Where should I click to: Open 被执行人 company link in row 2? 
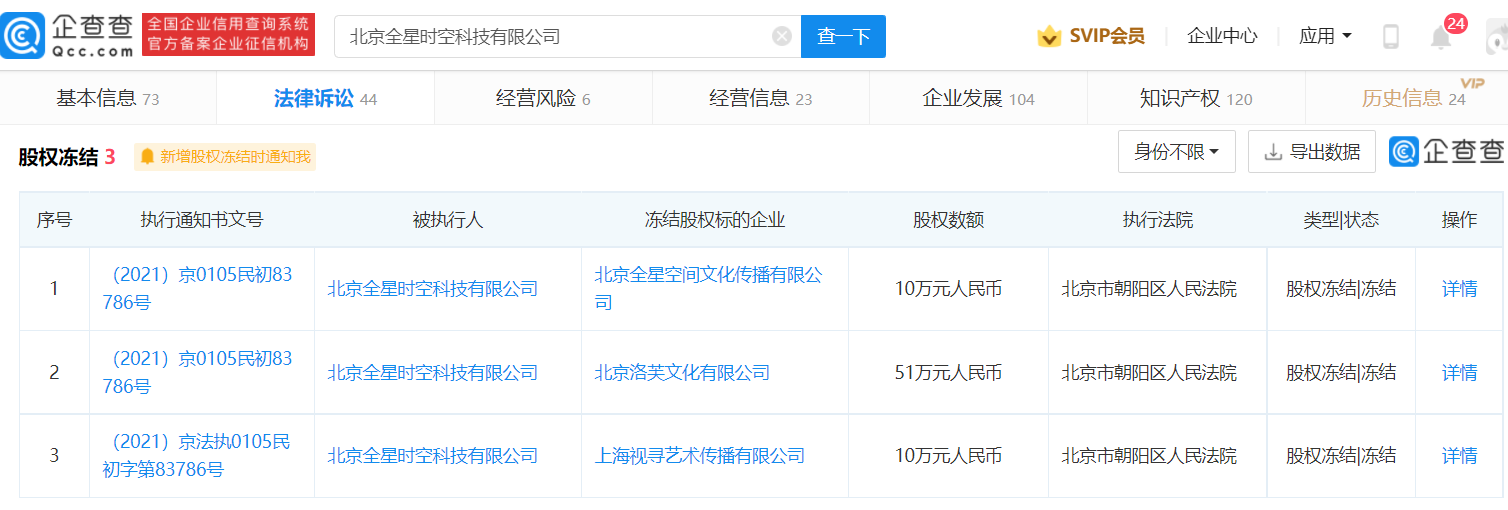[433, 373]
